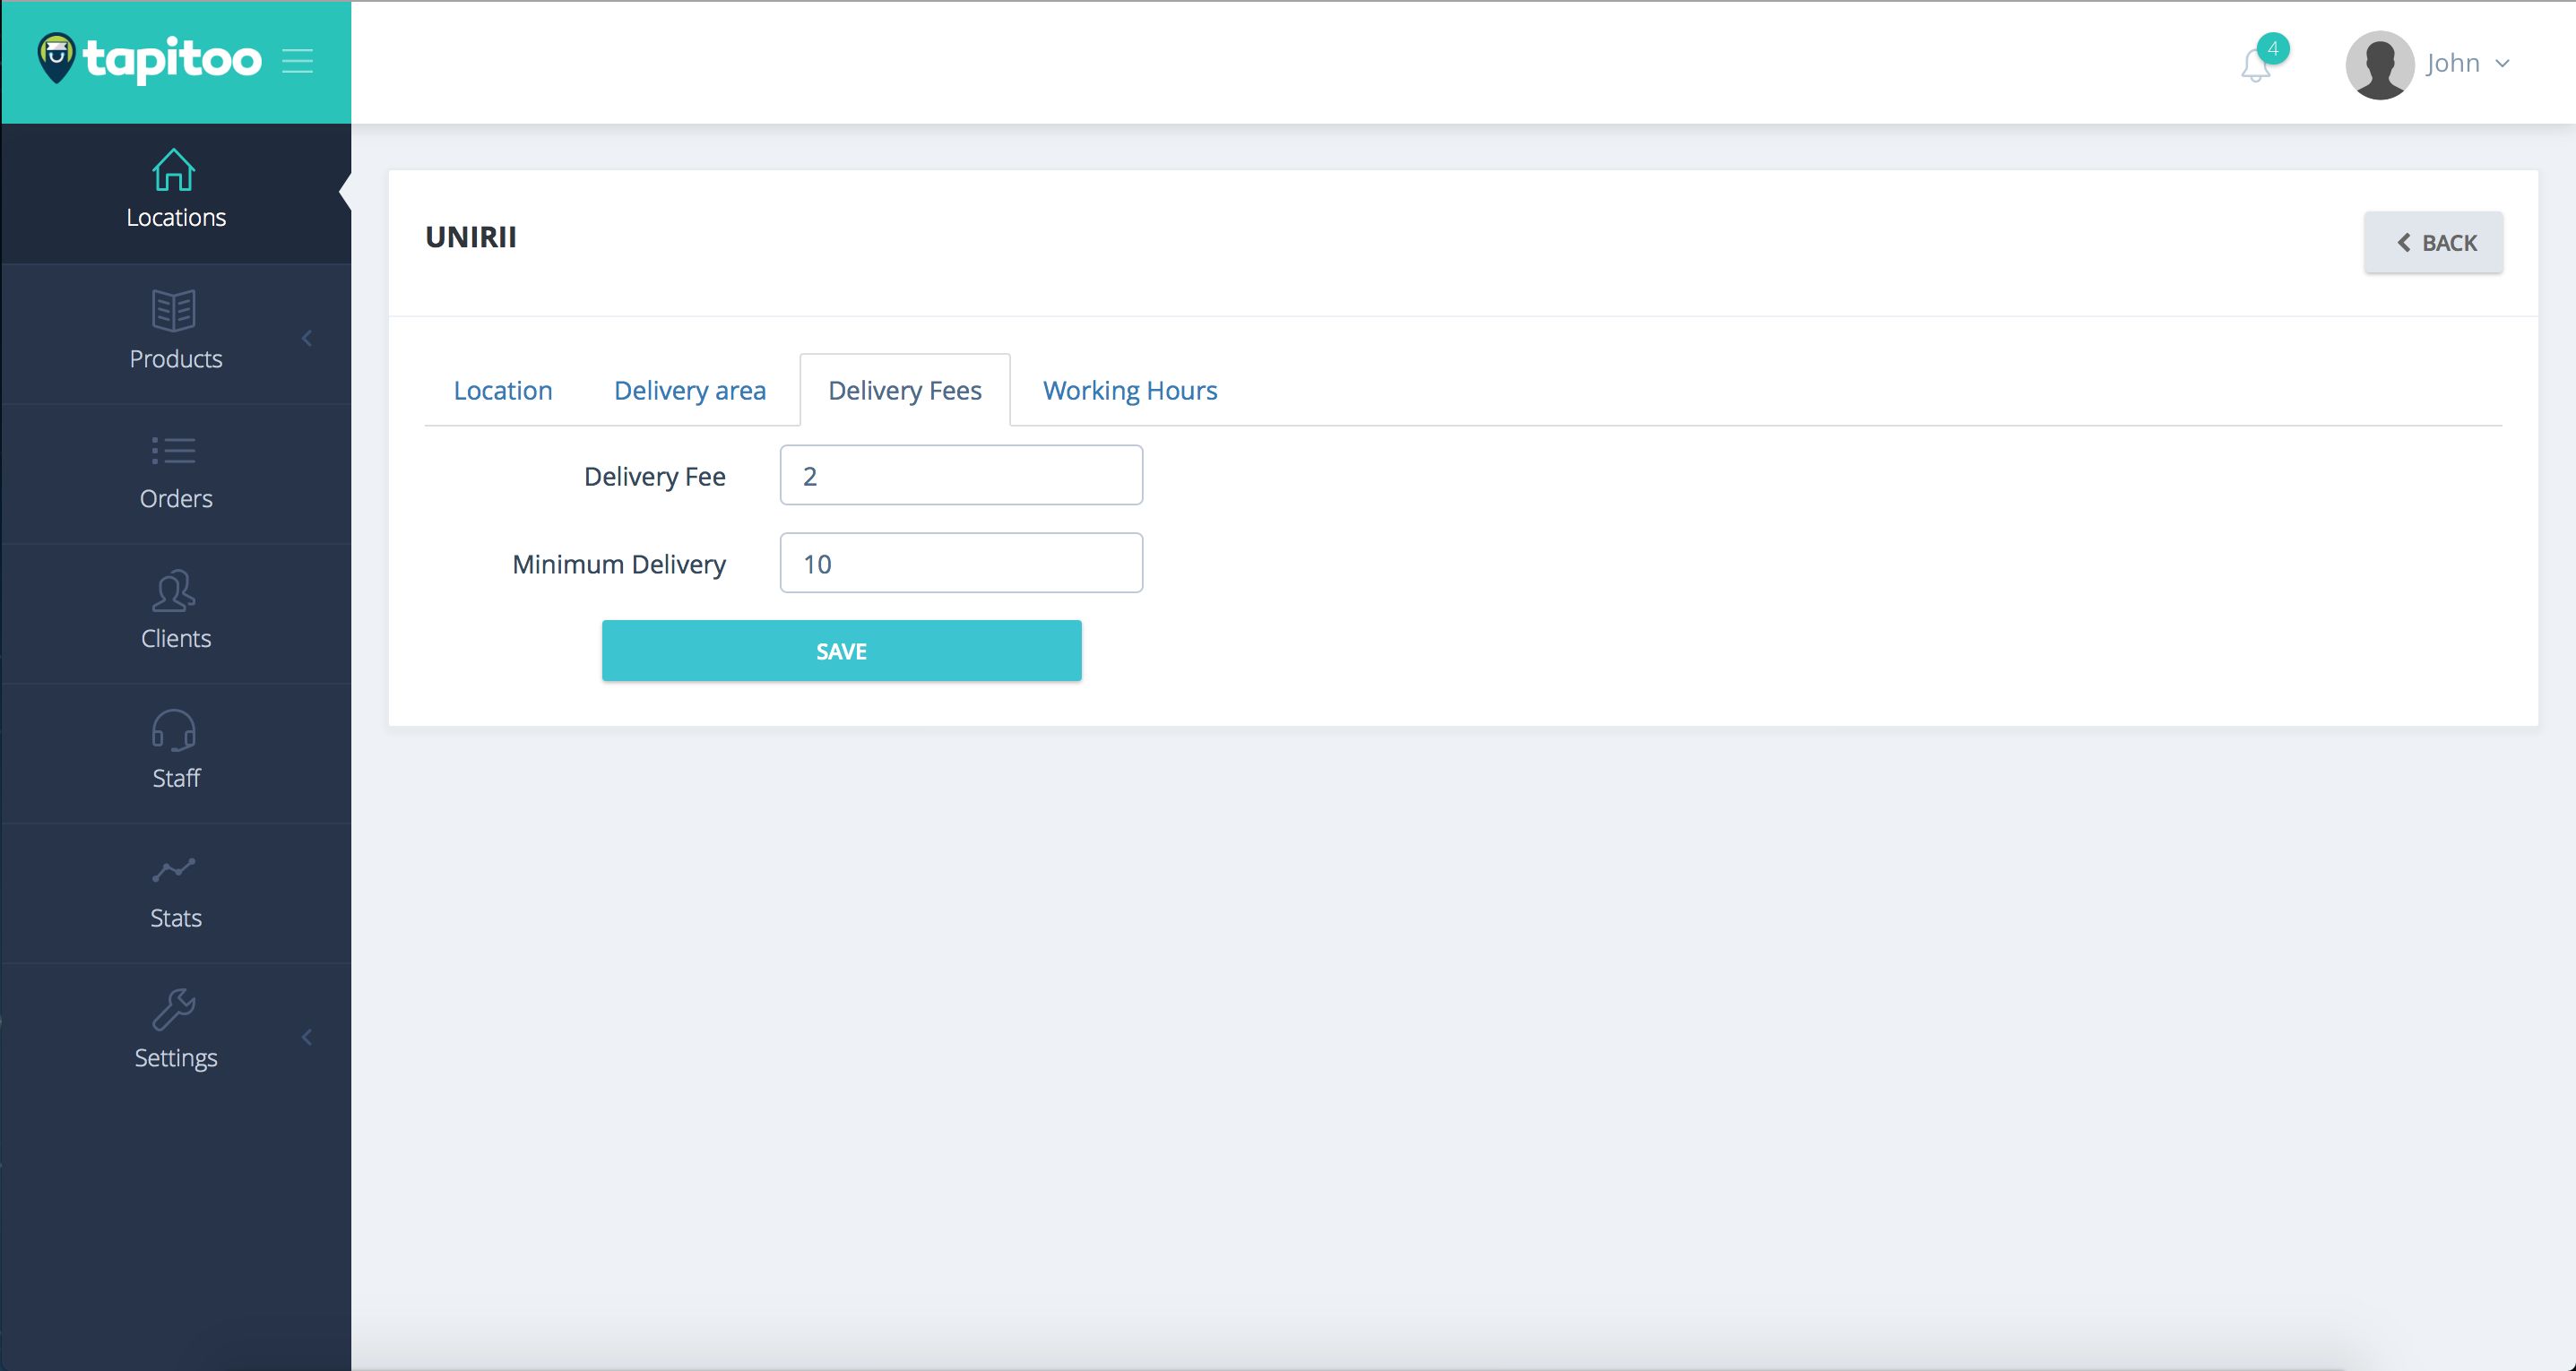
Task: Open notifications bell with badge
Action: pyautogui.click(x=2256, y=65)
